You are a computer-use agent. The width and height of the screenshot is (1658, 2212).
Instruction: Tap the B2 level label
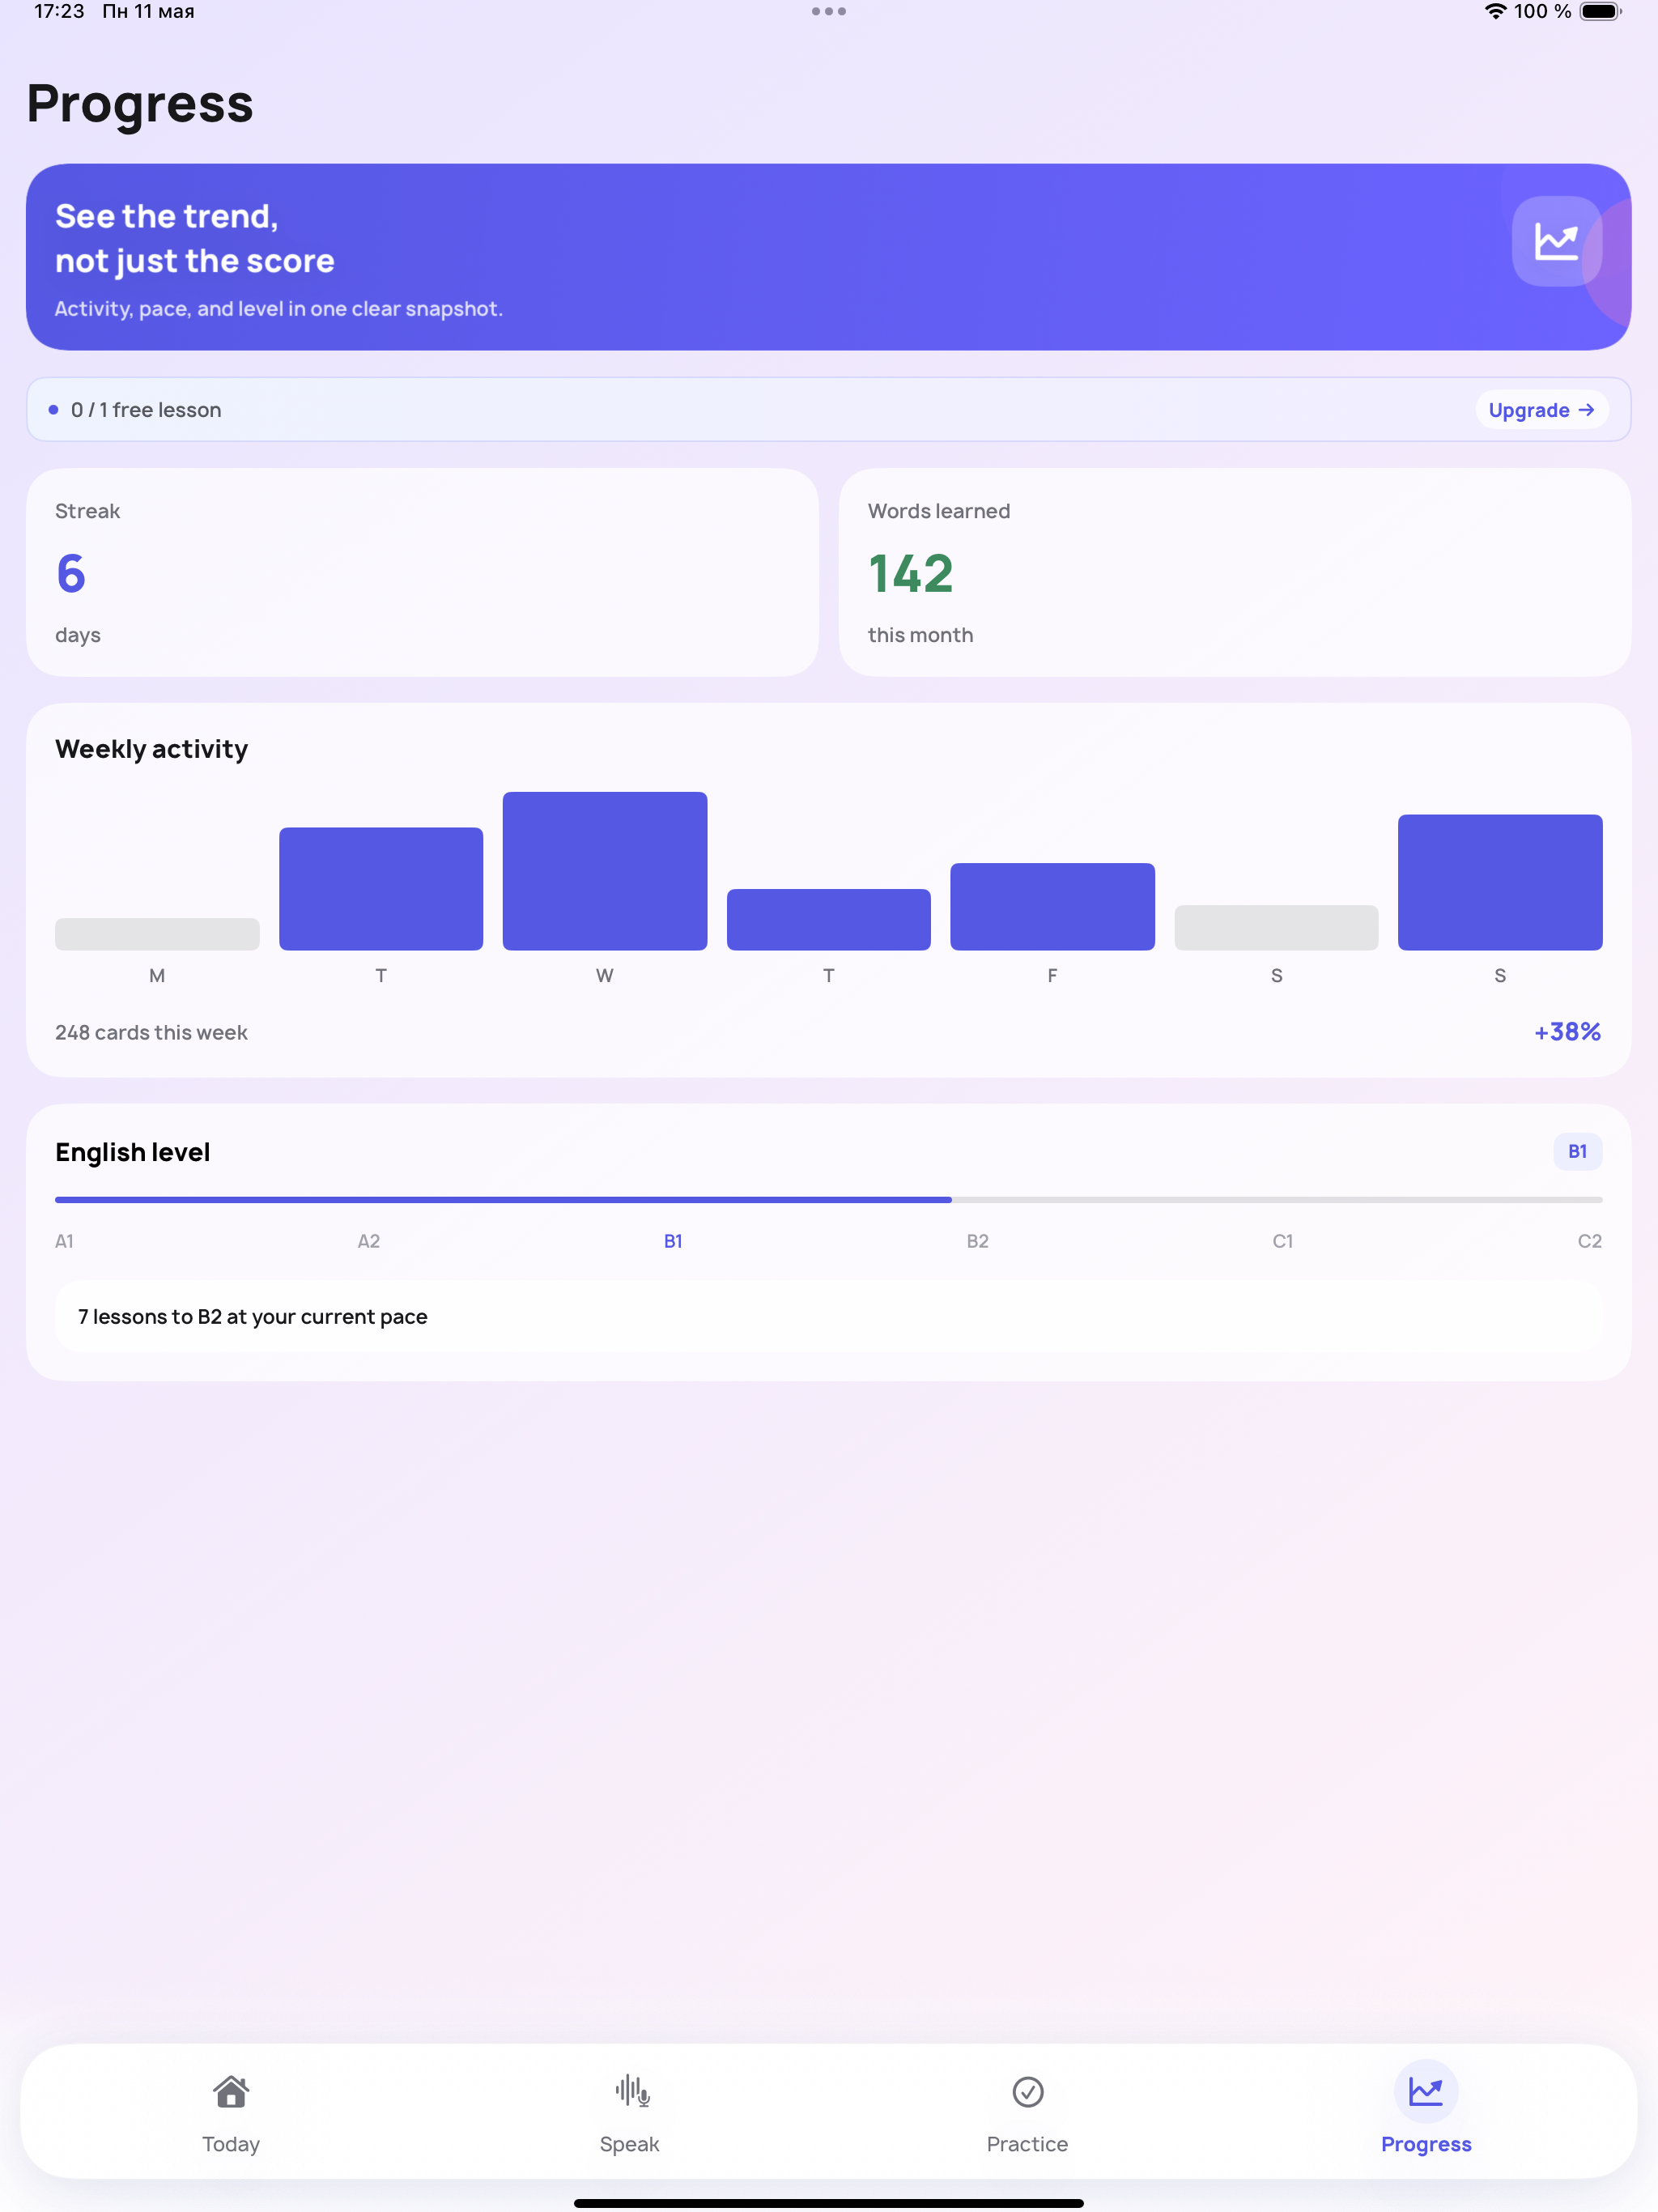click(977, 1241)
